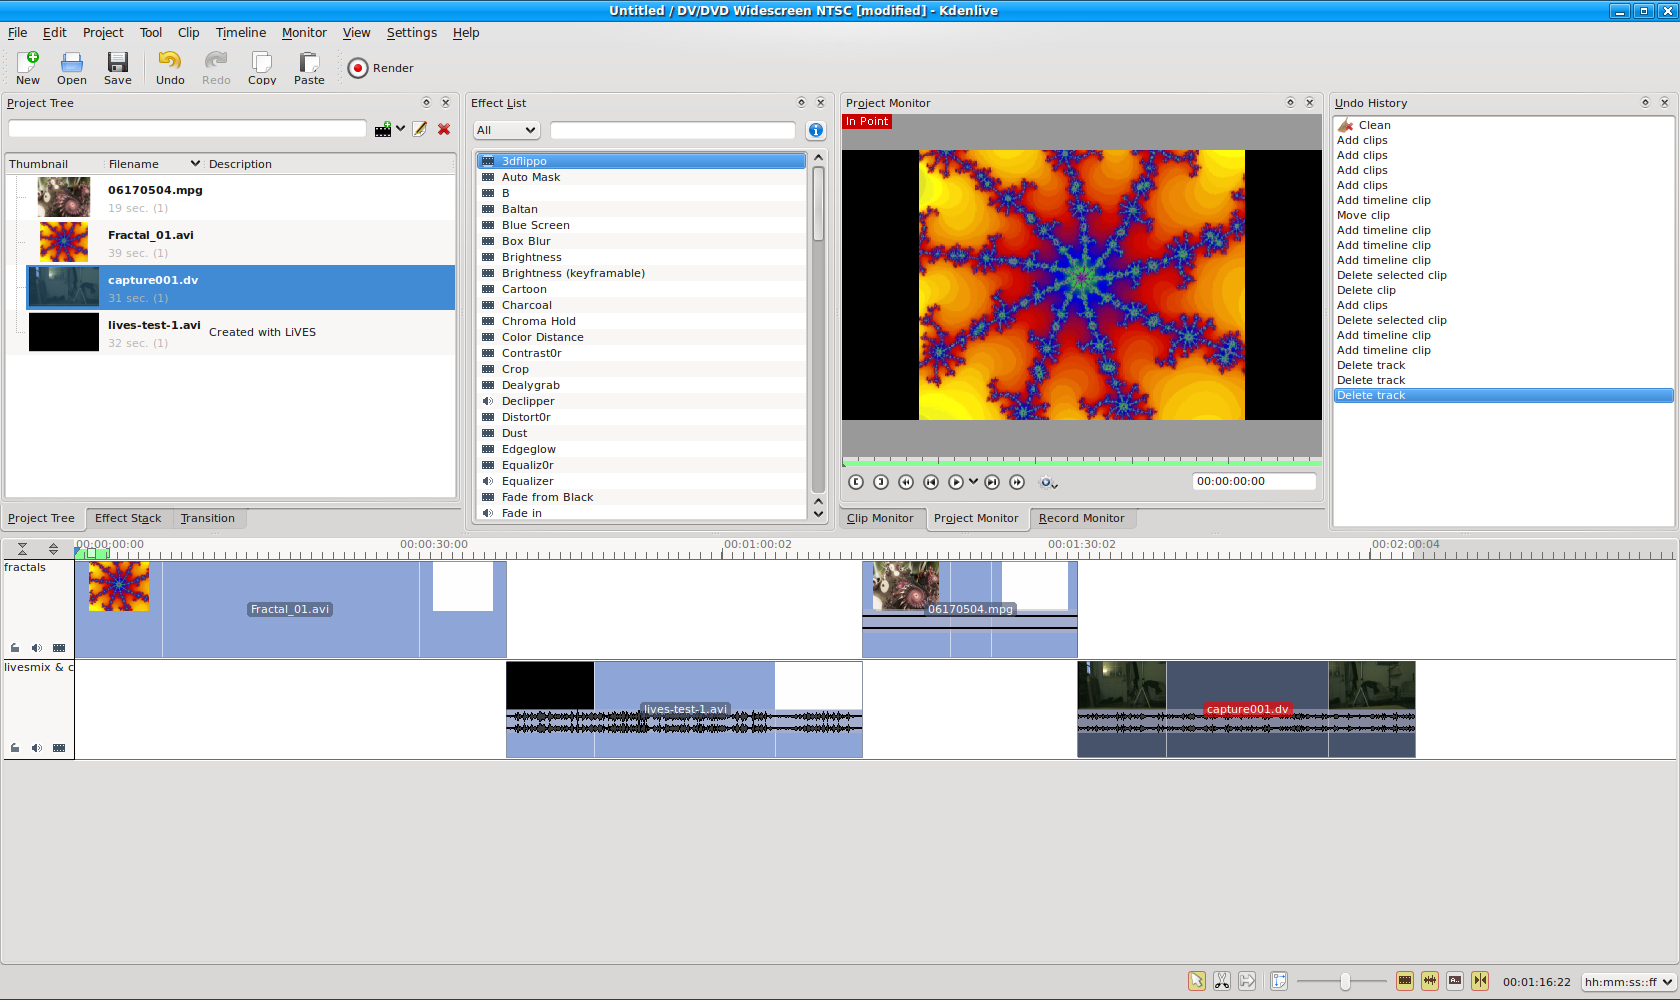
Task: Lock the fractals track
Action: click(15, 648)
